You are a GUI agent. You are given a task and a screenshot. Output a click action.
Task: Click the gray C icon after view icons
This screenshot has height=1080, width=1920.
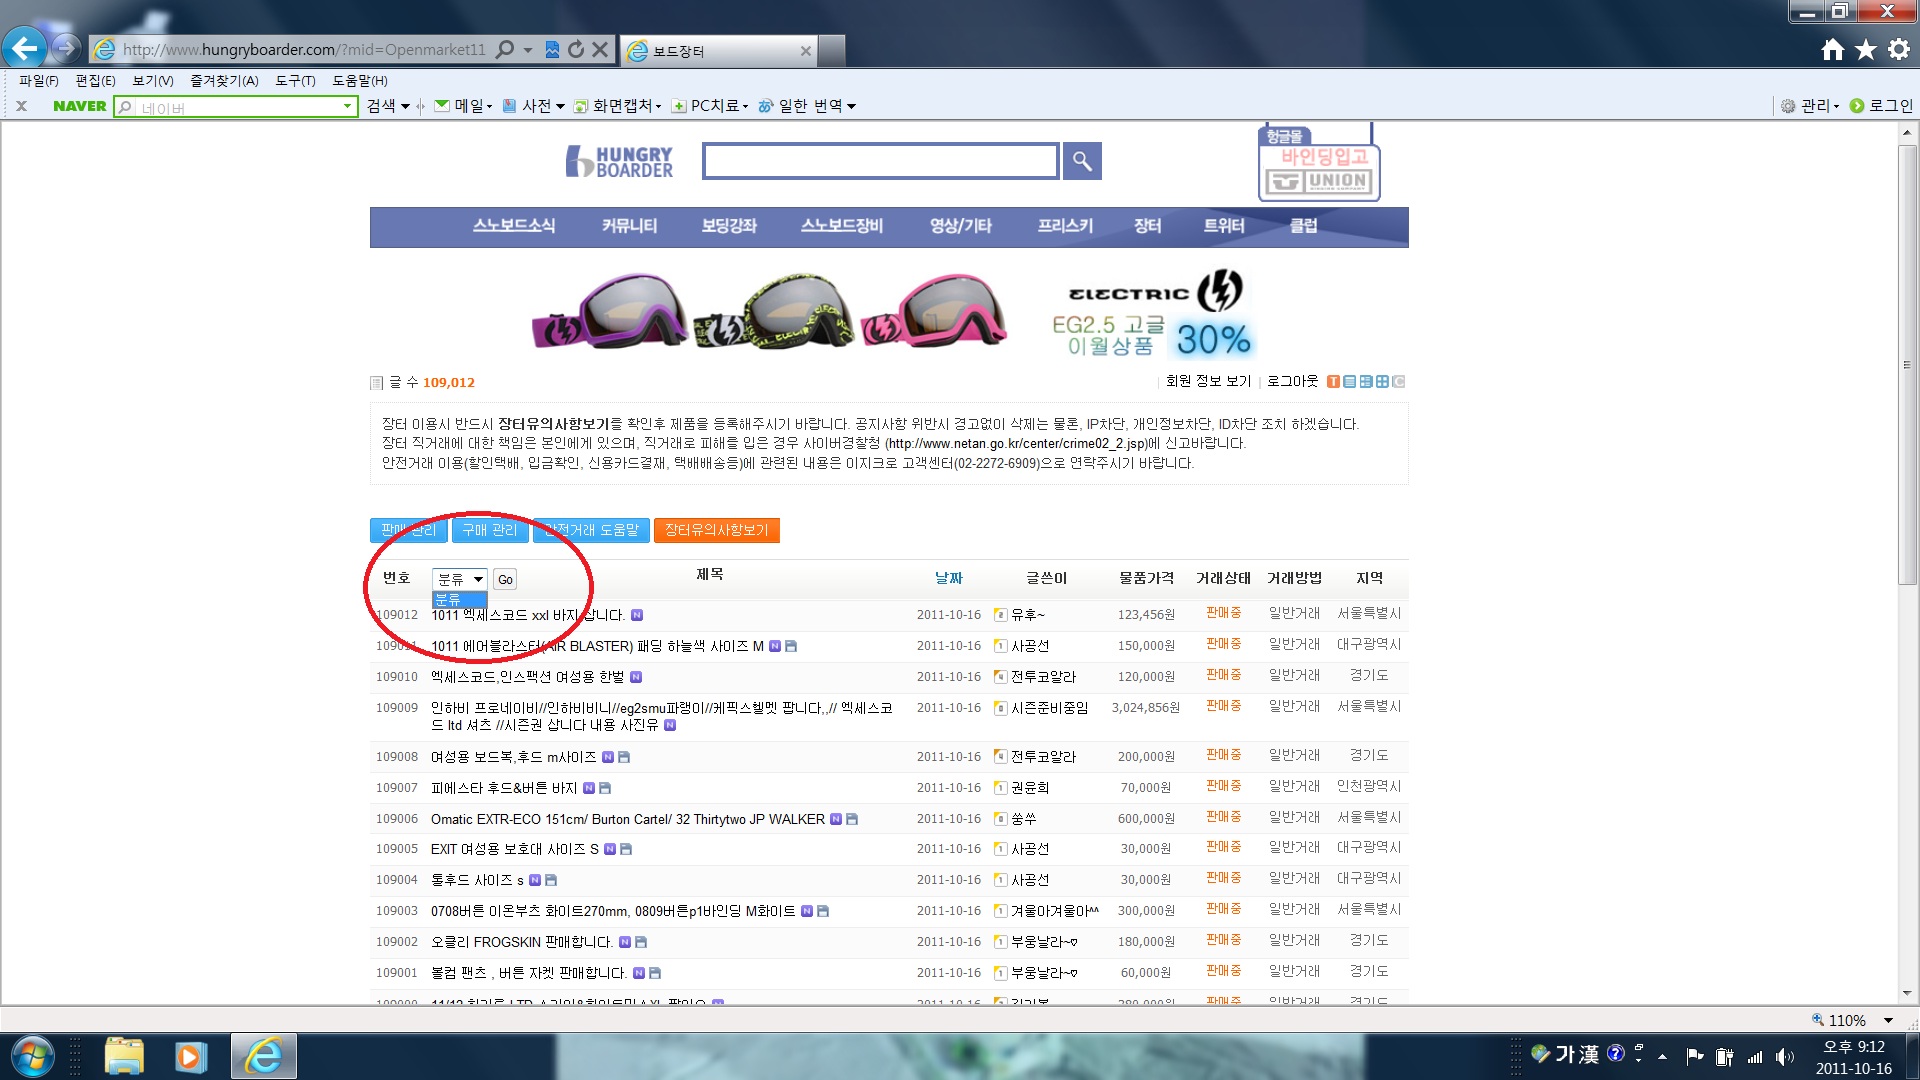pos(1399,382)
